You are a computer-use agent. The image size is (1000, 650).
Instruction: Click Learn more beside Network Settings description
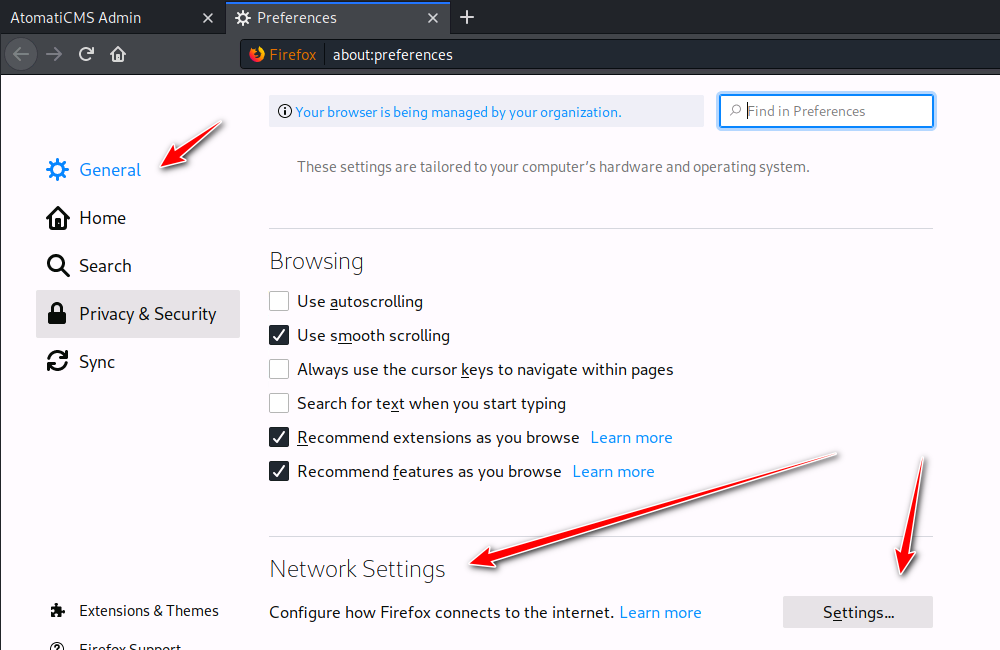click(660, 612)
